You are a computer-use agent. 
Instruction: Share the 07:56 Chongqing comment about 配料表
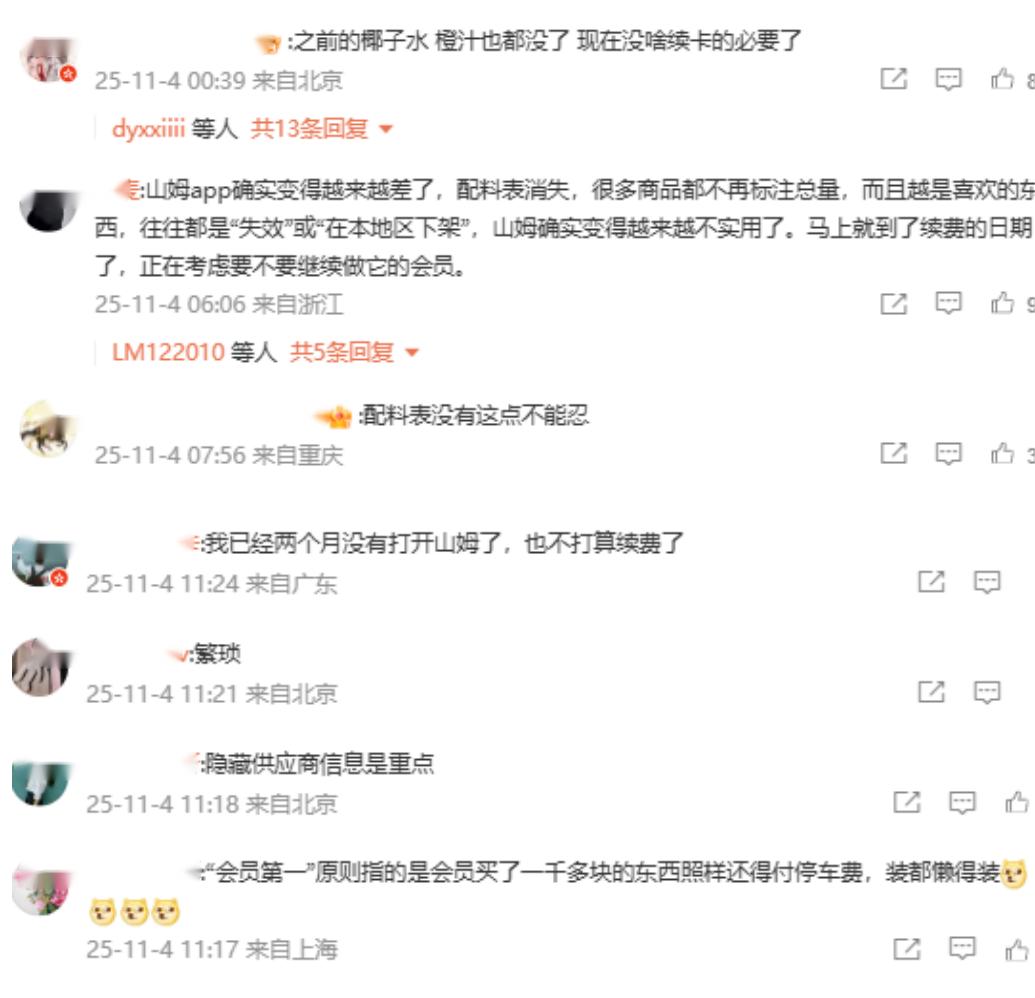tap(894, 453)
